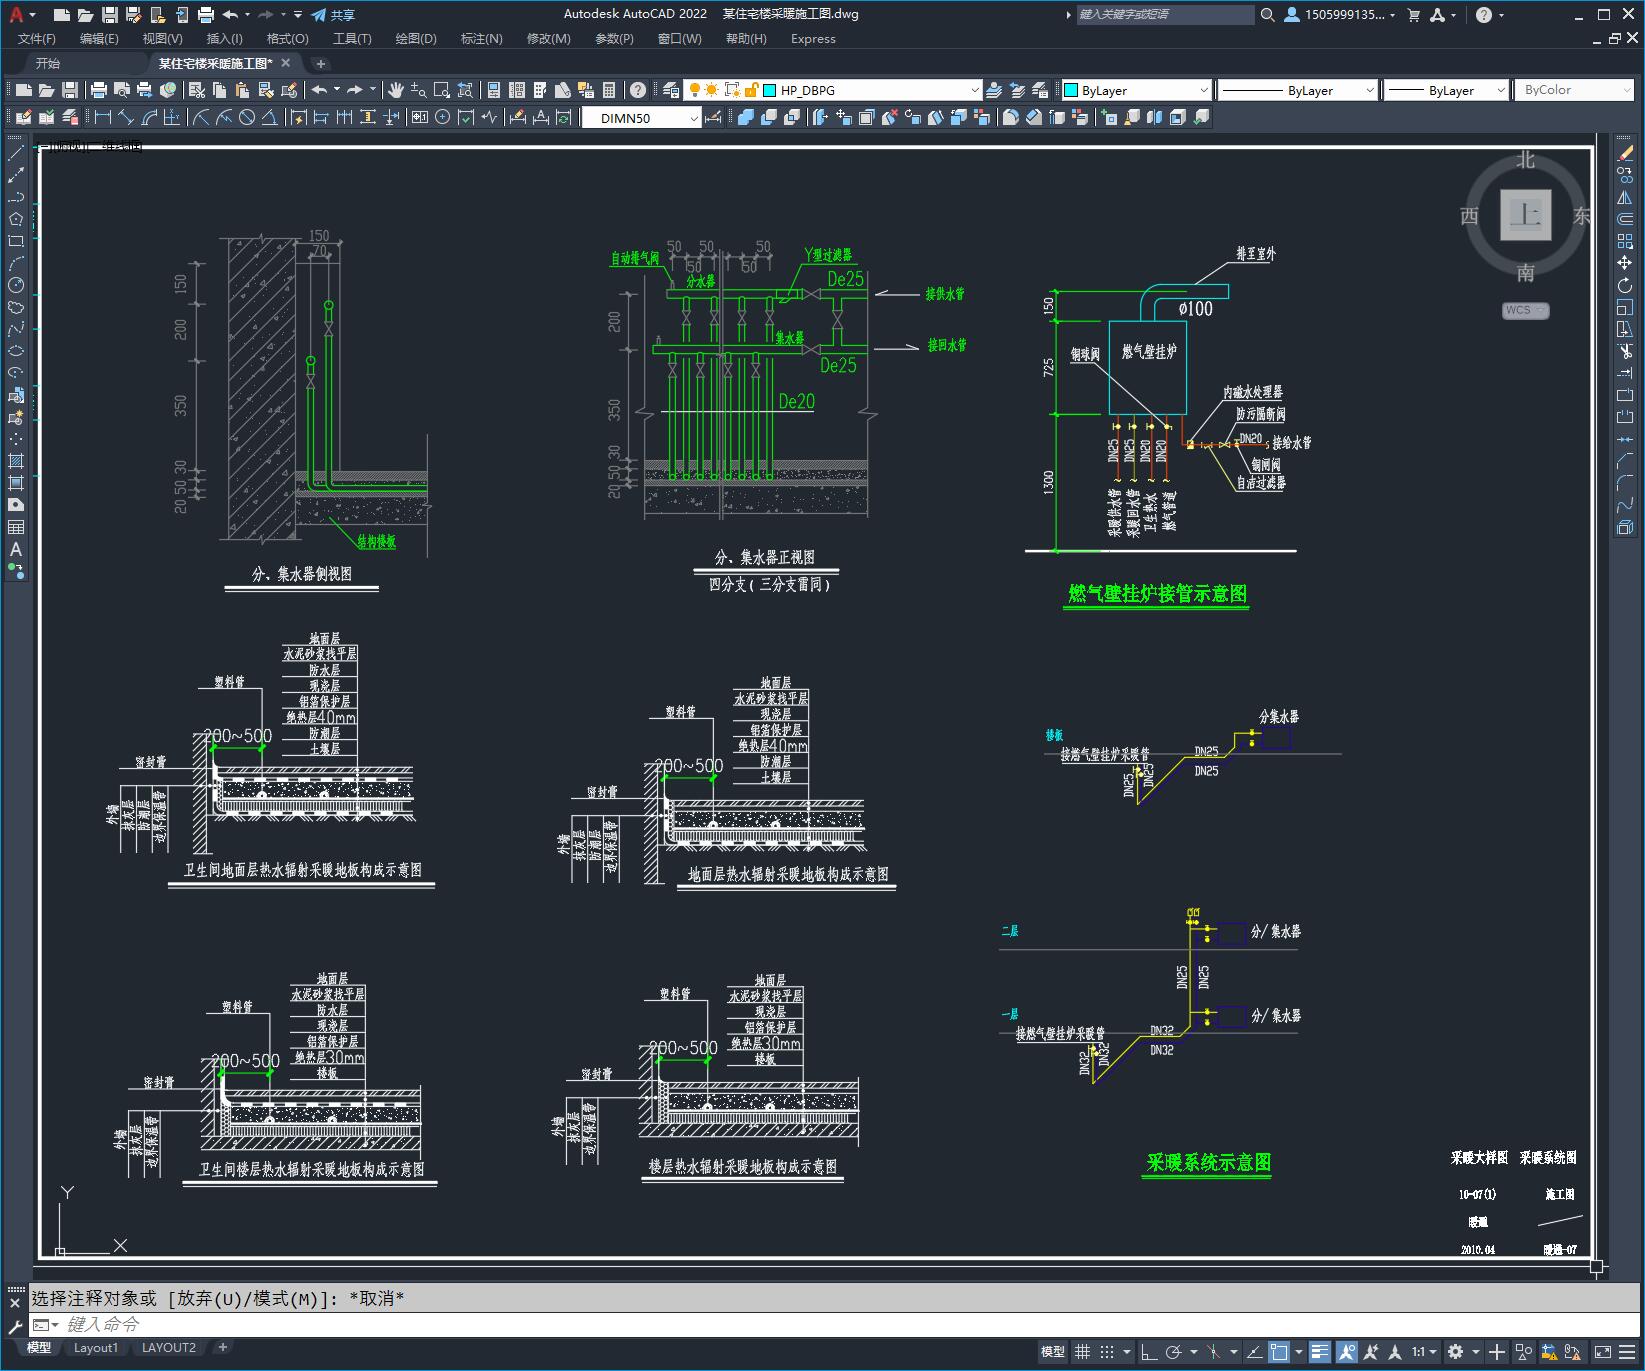The image size is (1645, 1371).
Task: Open the 文件(F) menu
Action: pos(37,39)
